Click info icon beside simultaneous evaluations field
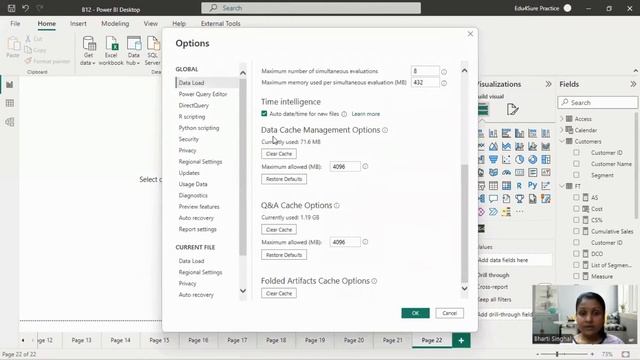Image resolution: width=640 pixels, height=360 pixels. [444, 72]
